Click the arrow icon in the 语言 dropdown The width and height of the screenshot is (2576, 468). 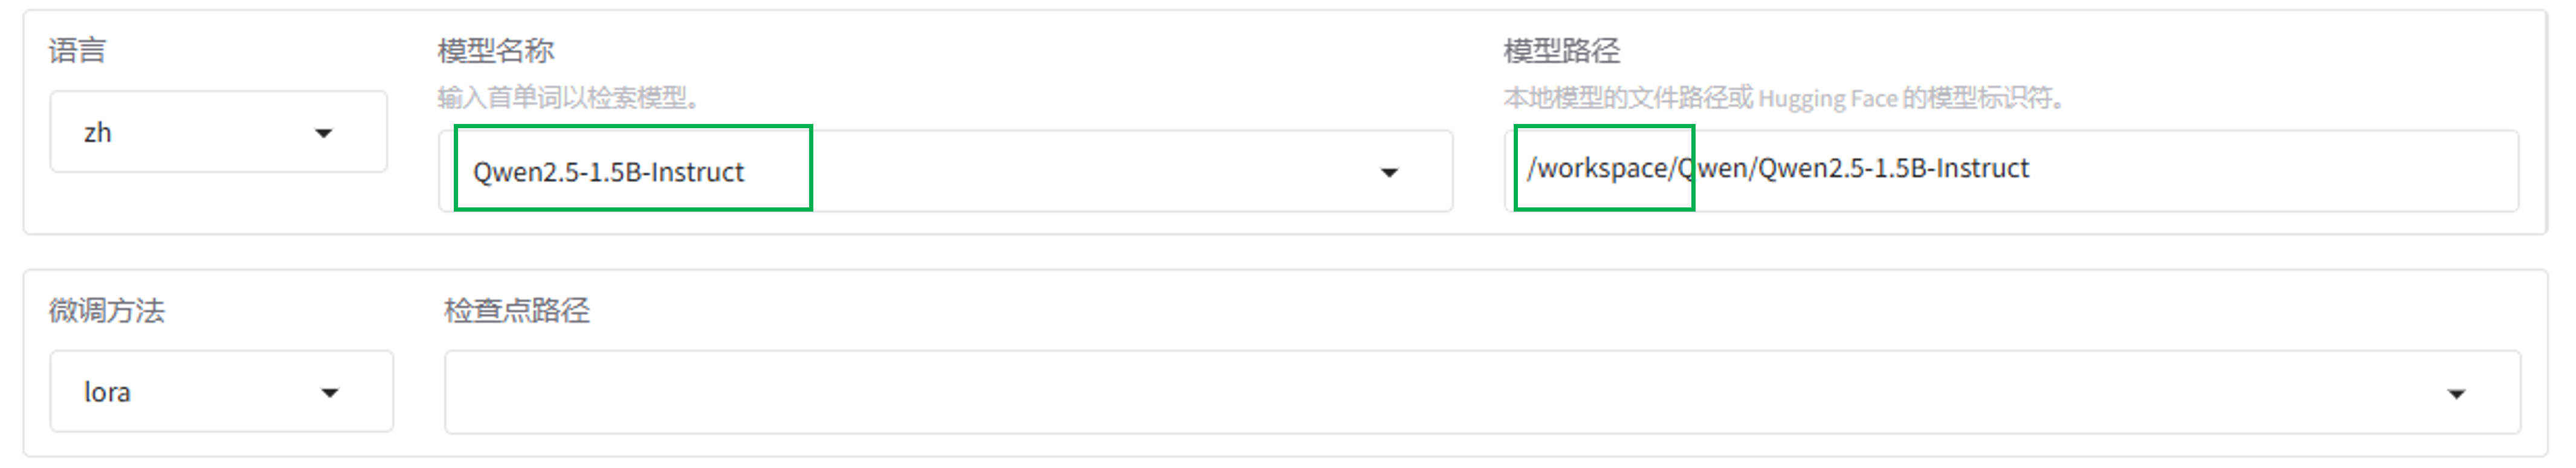pos(323,133)
